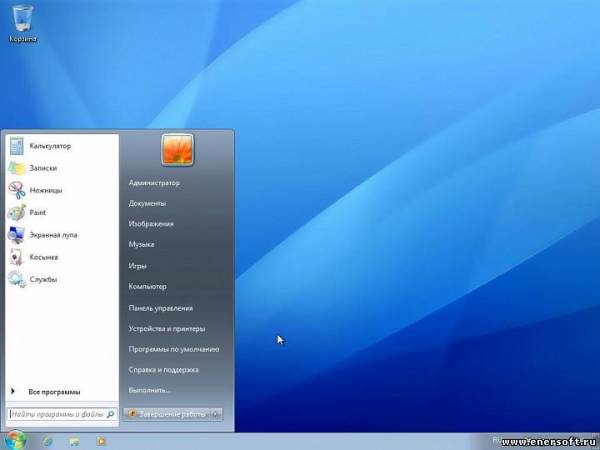Click the user account flower picture
The height and width of the screenshot is (450, 600).
[x=177, y=150]
